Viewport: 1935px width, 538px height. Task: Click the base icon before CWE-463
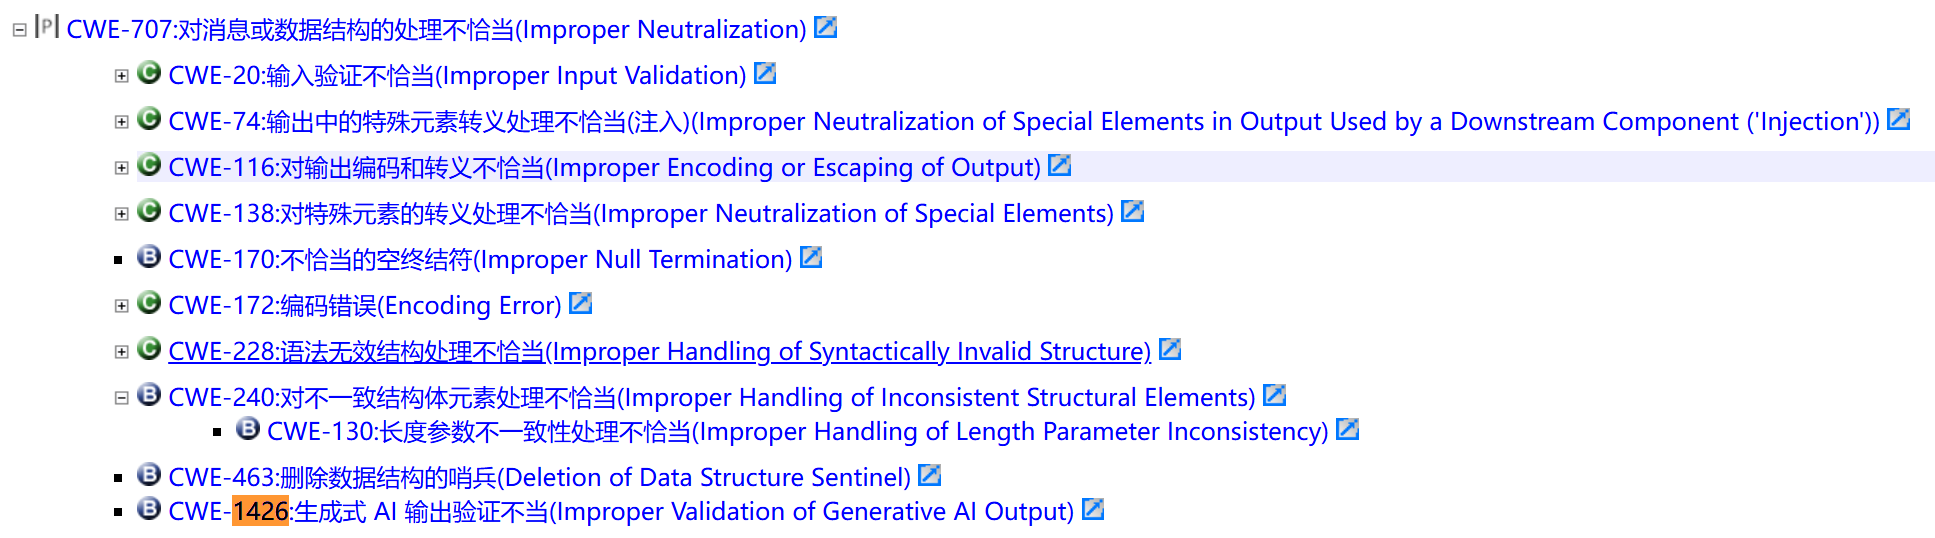(x=149, y=474)
